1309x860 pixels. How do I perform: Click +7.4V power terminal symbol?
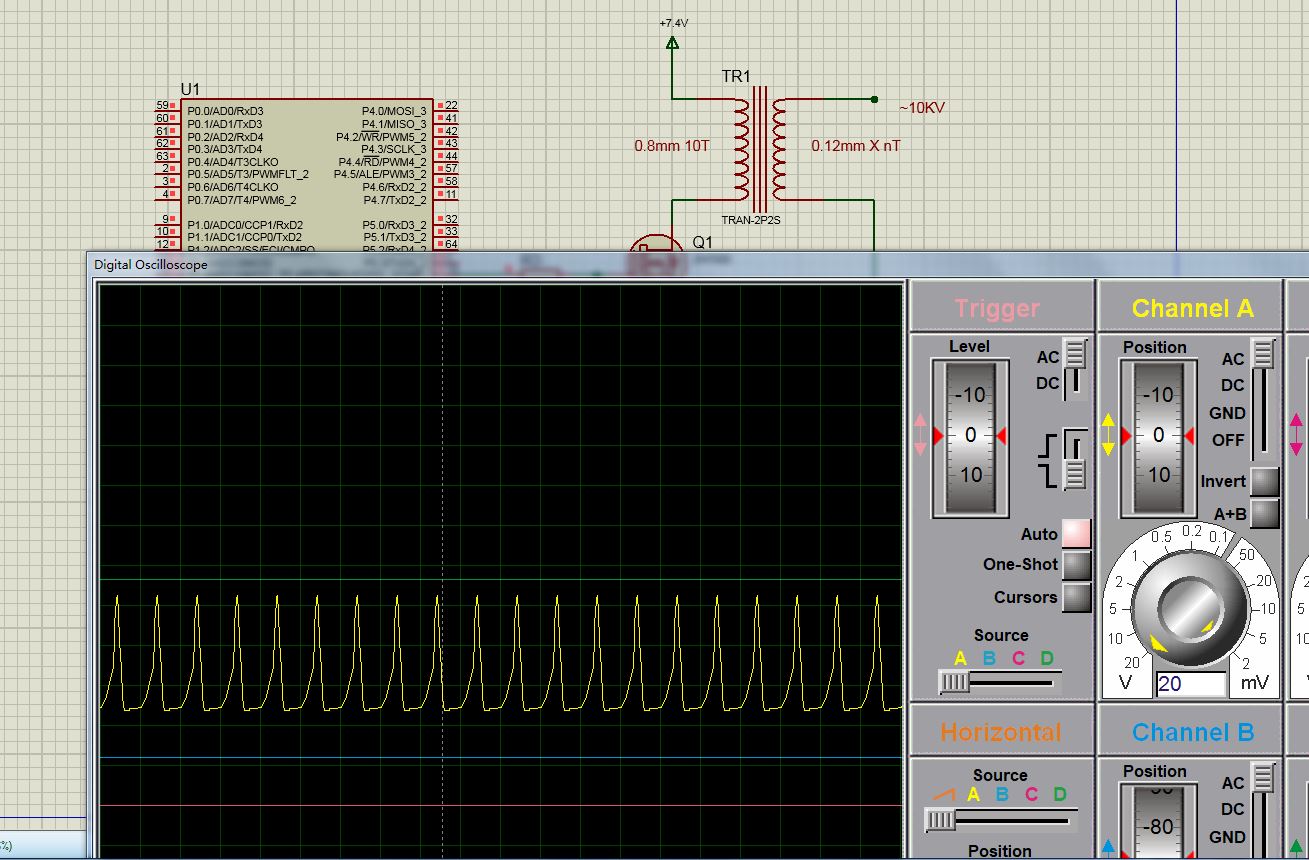coord(672,43)
